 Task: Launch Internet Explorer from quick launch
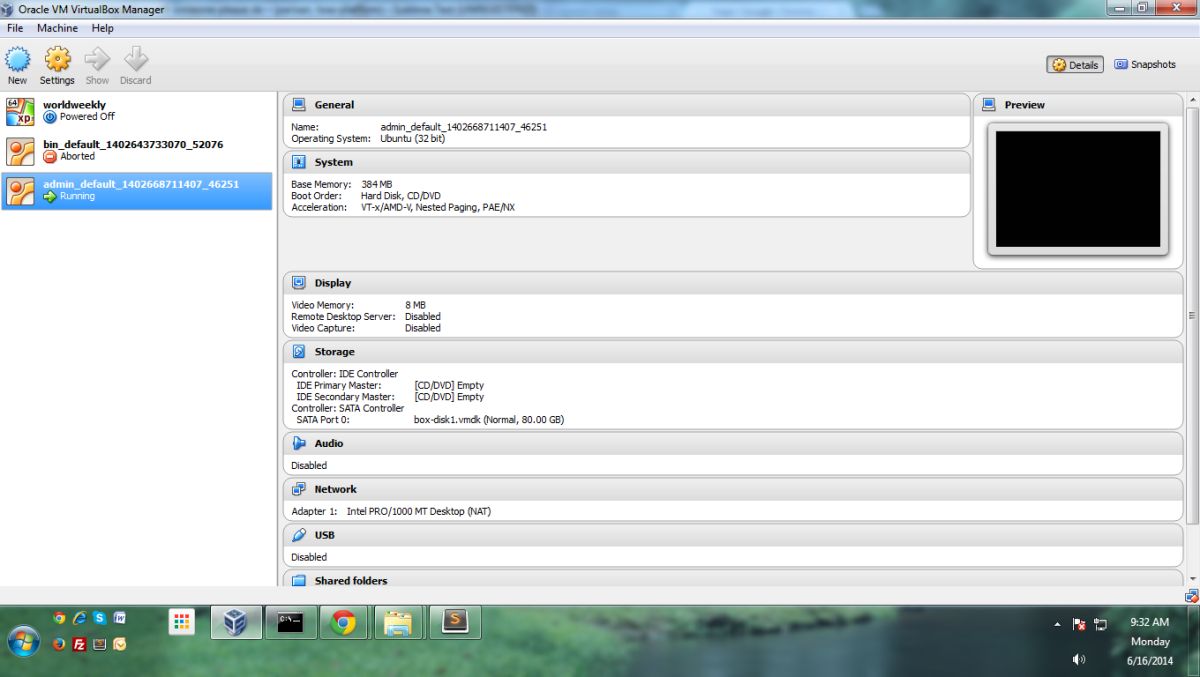coord(79,618)
